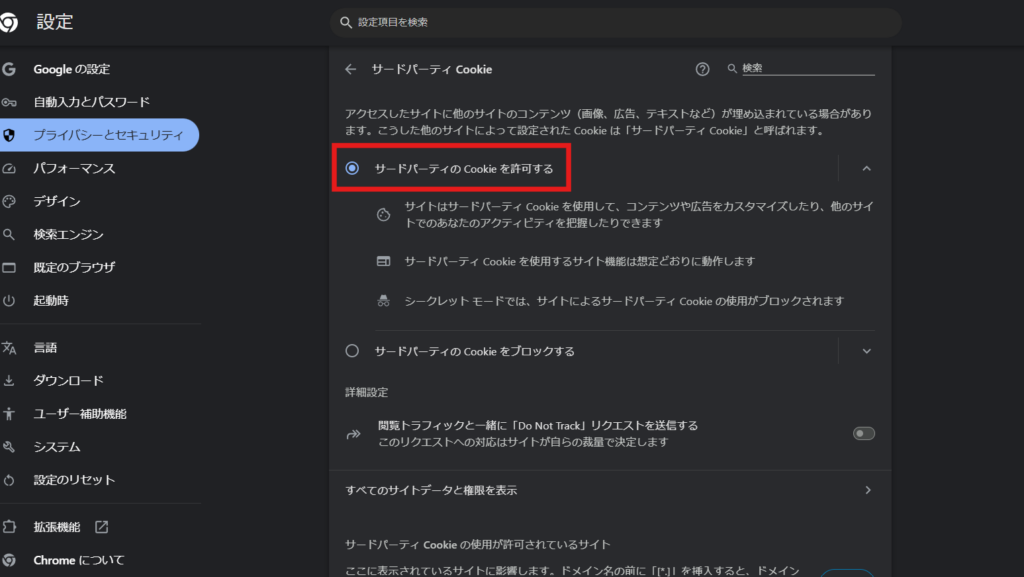Click サードパーティ Cookie の使用が許可されているサイト heading
This screenshot has height=577, width=1024.
[477, 544]
